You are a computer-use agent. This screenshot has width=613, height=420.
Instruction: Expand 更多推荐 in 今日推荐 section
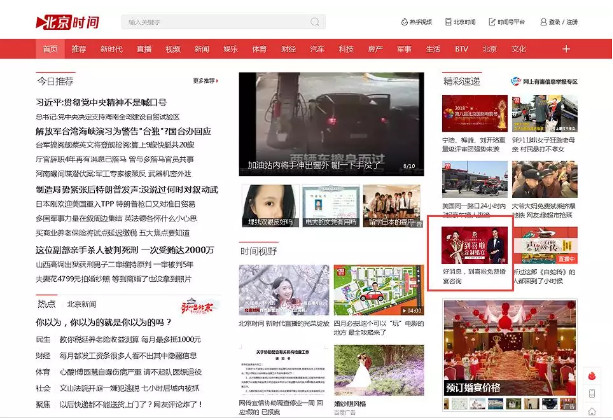204,80
